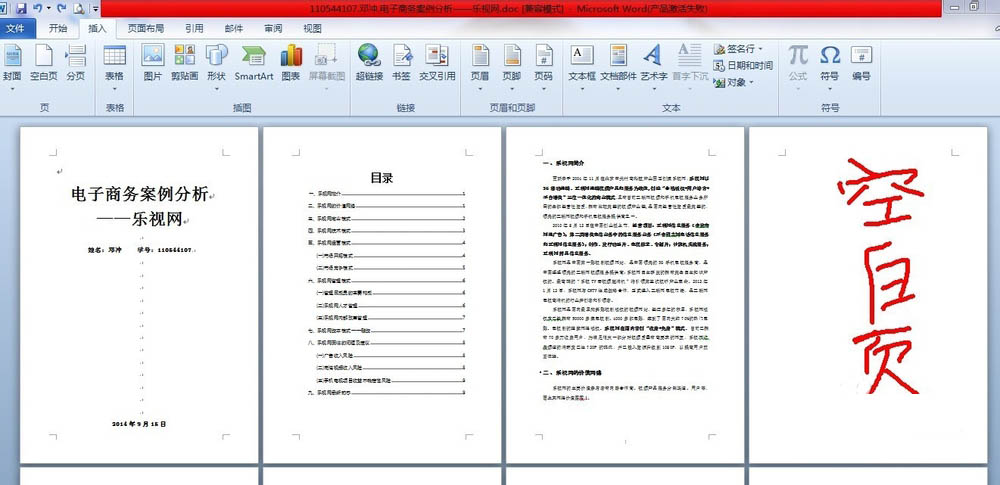
Task: Insert a cross-reference with 交叉引用
Action: click(x=437, y=63)
